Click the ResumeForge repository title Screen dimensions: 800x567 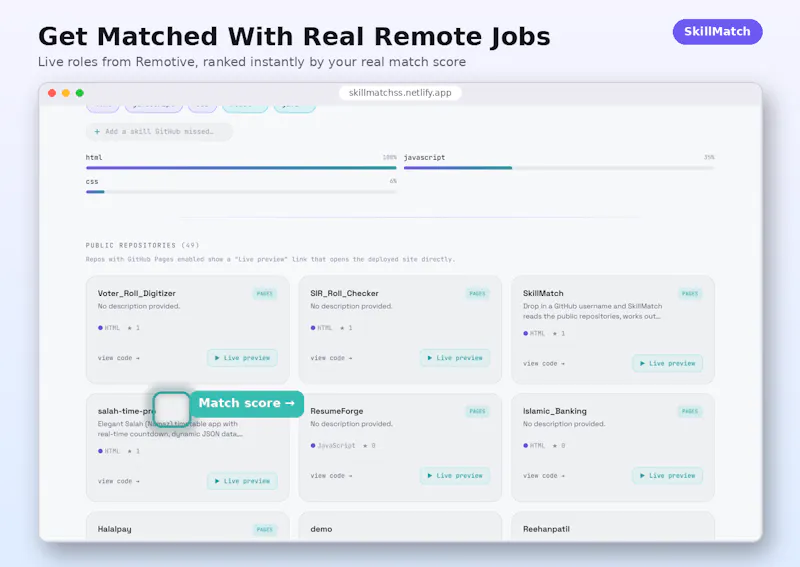(x=337, y=411)
